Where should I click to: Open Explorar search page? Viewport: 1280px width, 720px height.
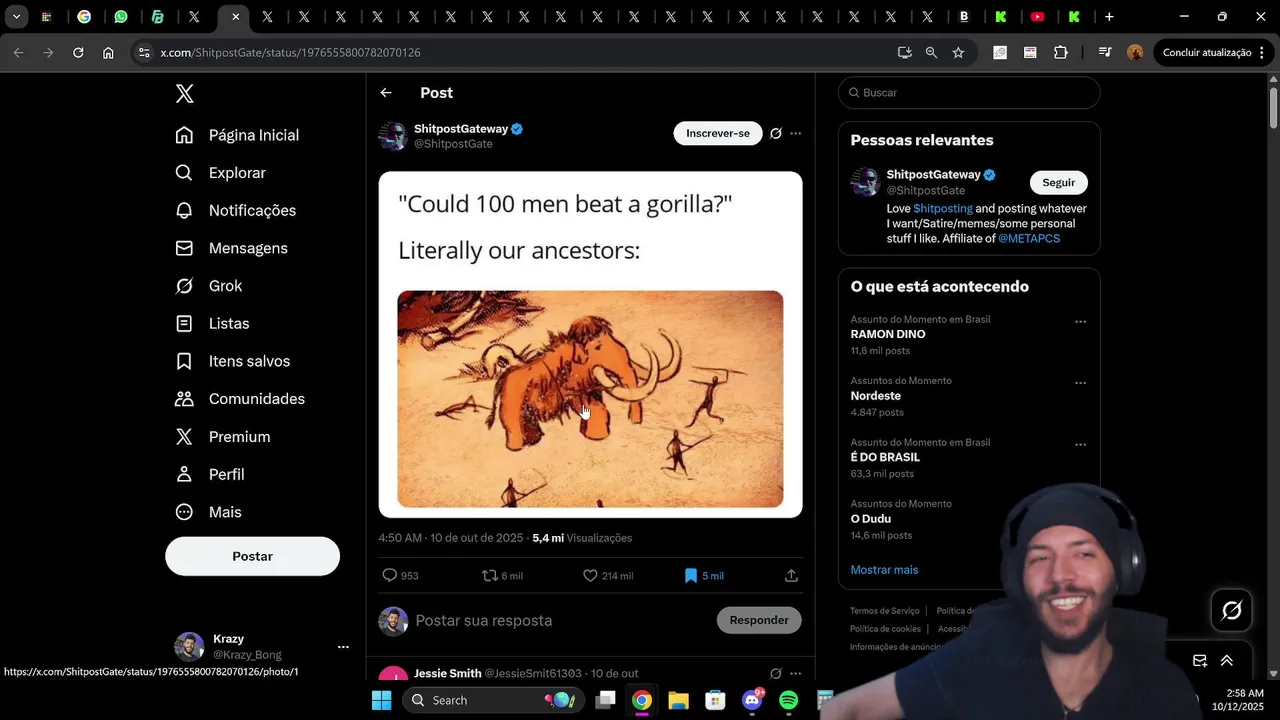[220, 173]
